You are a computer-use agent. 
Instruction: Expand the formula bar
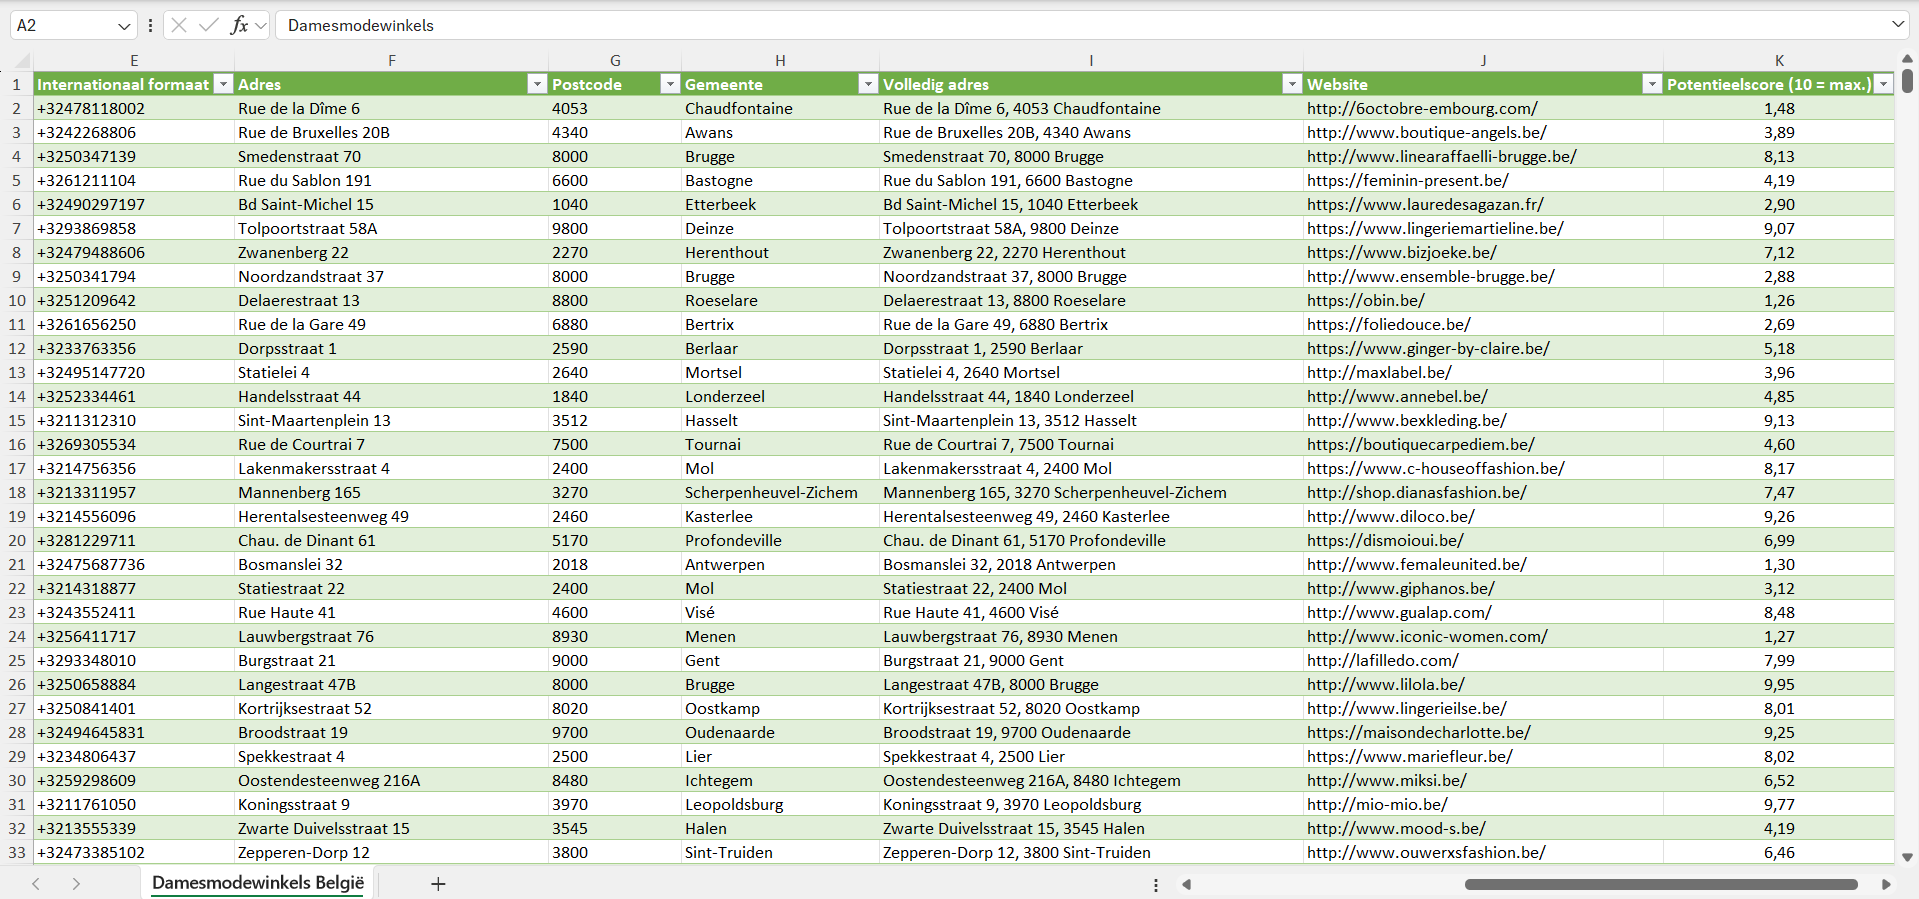[x=1897, y=25]
